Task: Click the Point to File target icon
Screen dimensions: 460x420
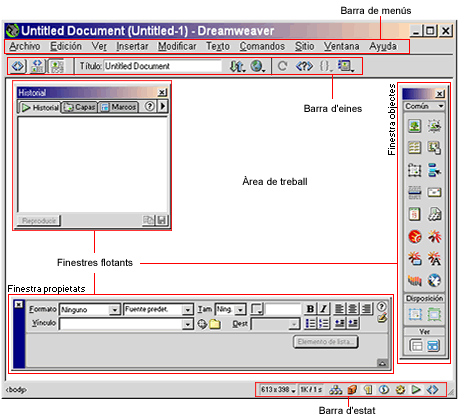Action: (202, 324)
